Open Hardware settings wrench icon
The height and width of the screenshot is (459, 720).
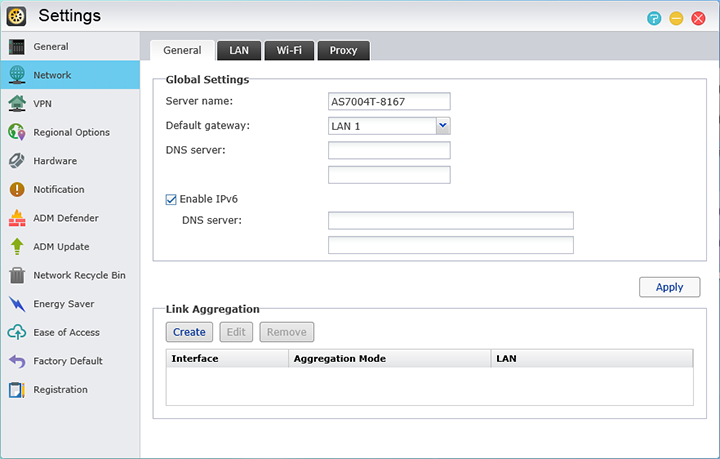(16, 161)
